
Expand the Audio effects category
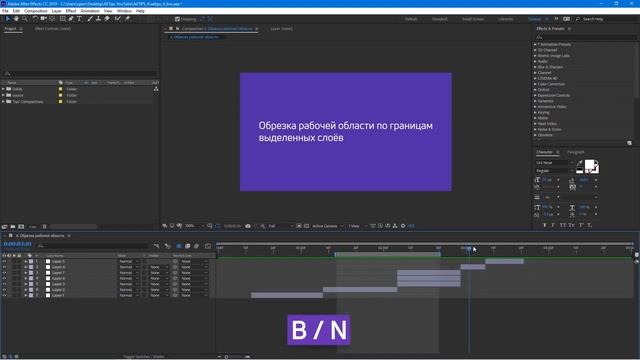535,61
